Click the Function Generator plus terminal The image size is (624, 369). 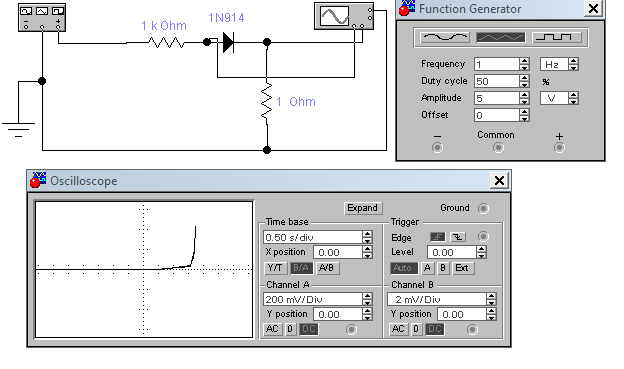(559, 148)
